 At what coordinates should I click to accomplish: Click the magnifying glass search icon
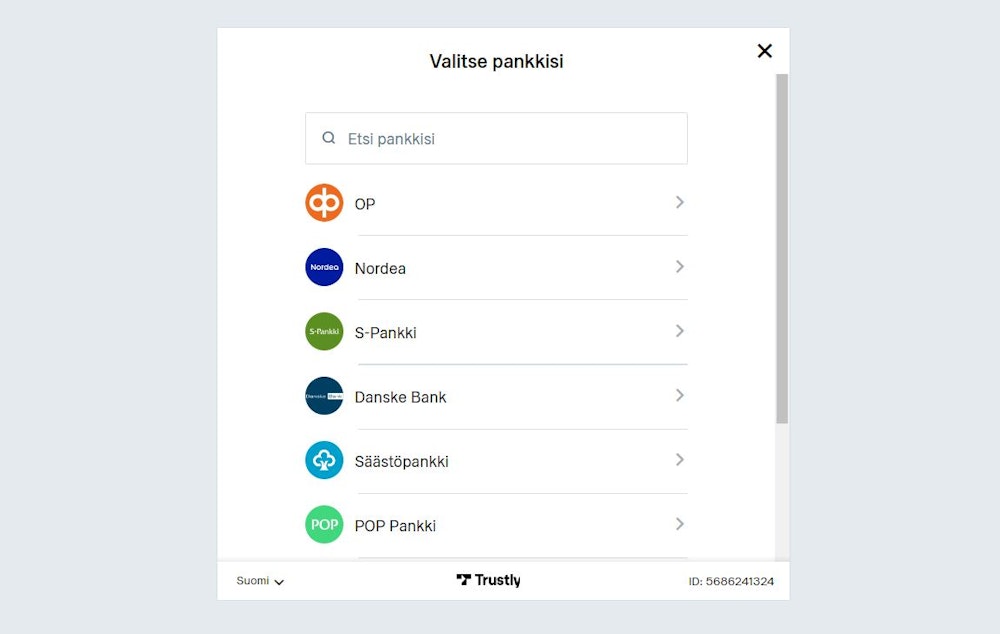328,138
